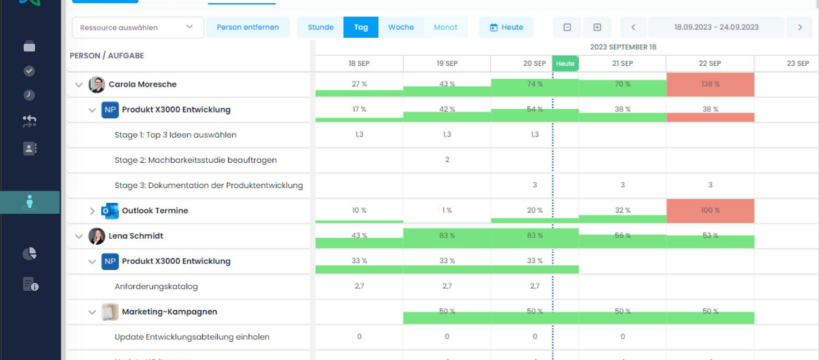The width and height of the screenshot is (820, 360).
Task: Click Stage 2 value 2 cell
Action: (x=447, y=160)
